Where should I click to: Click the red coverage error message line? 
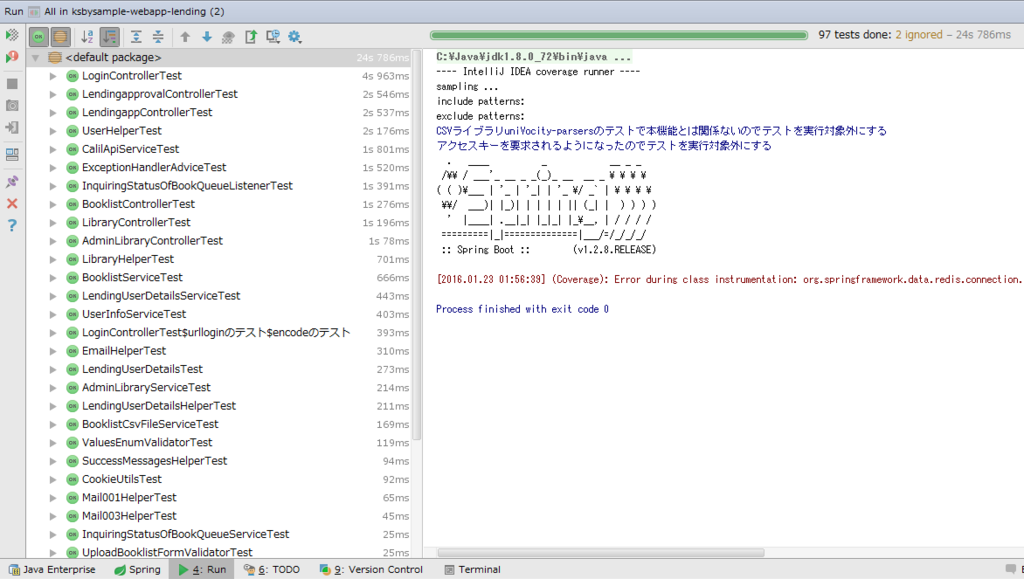point(729,279)
